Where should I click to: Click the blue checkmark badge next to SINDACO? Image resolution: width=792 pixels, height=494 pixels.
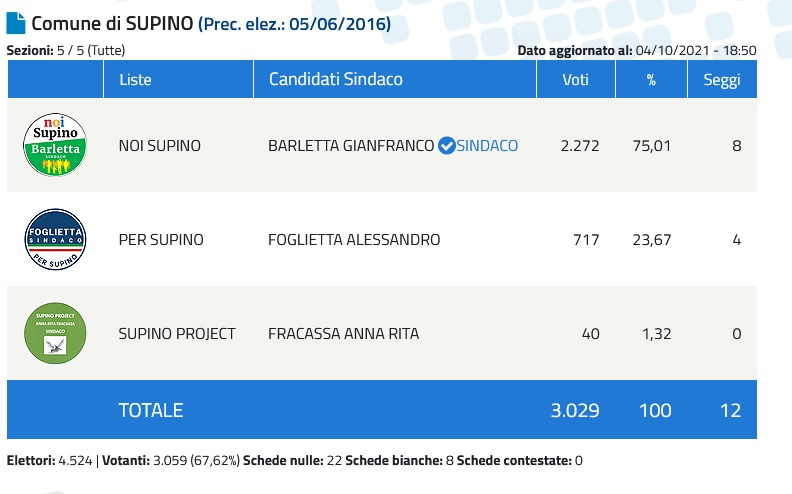[447, 146]
